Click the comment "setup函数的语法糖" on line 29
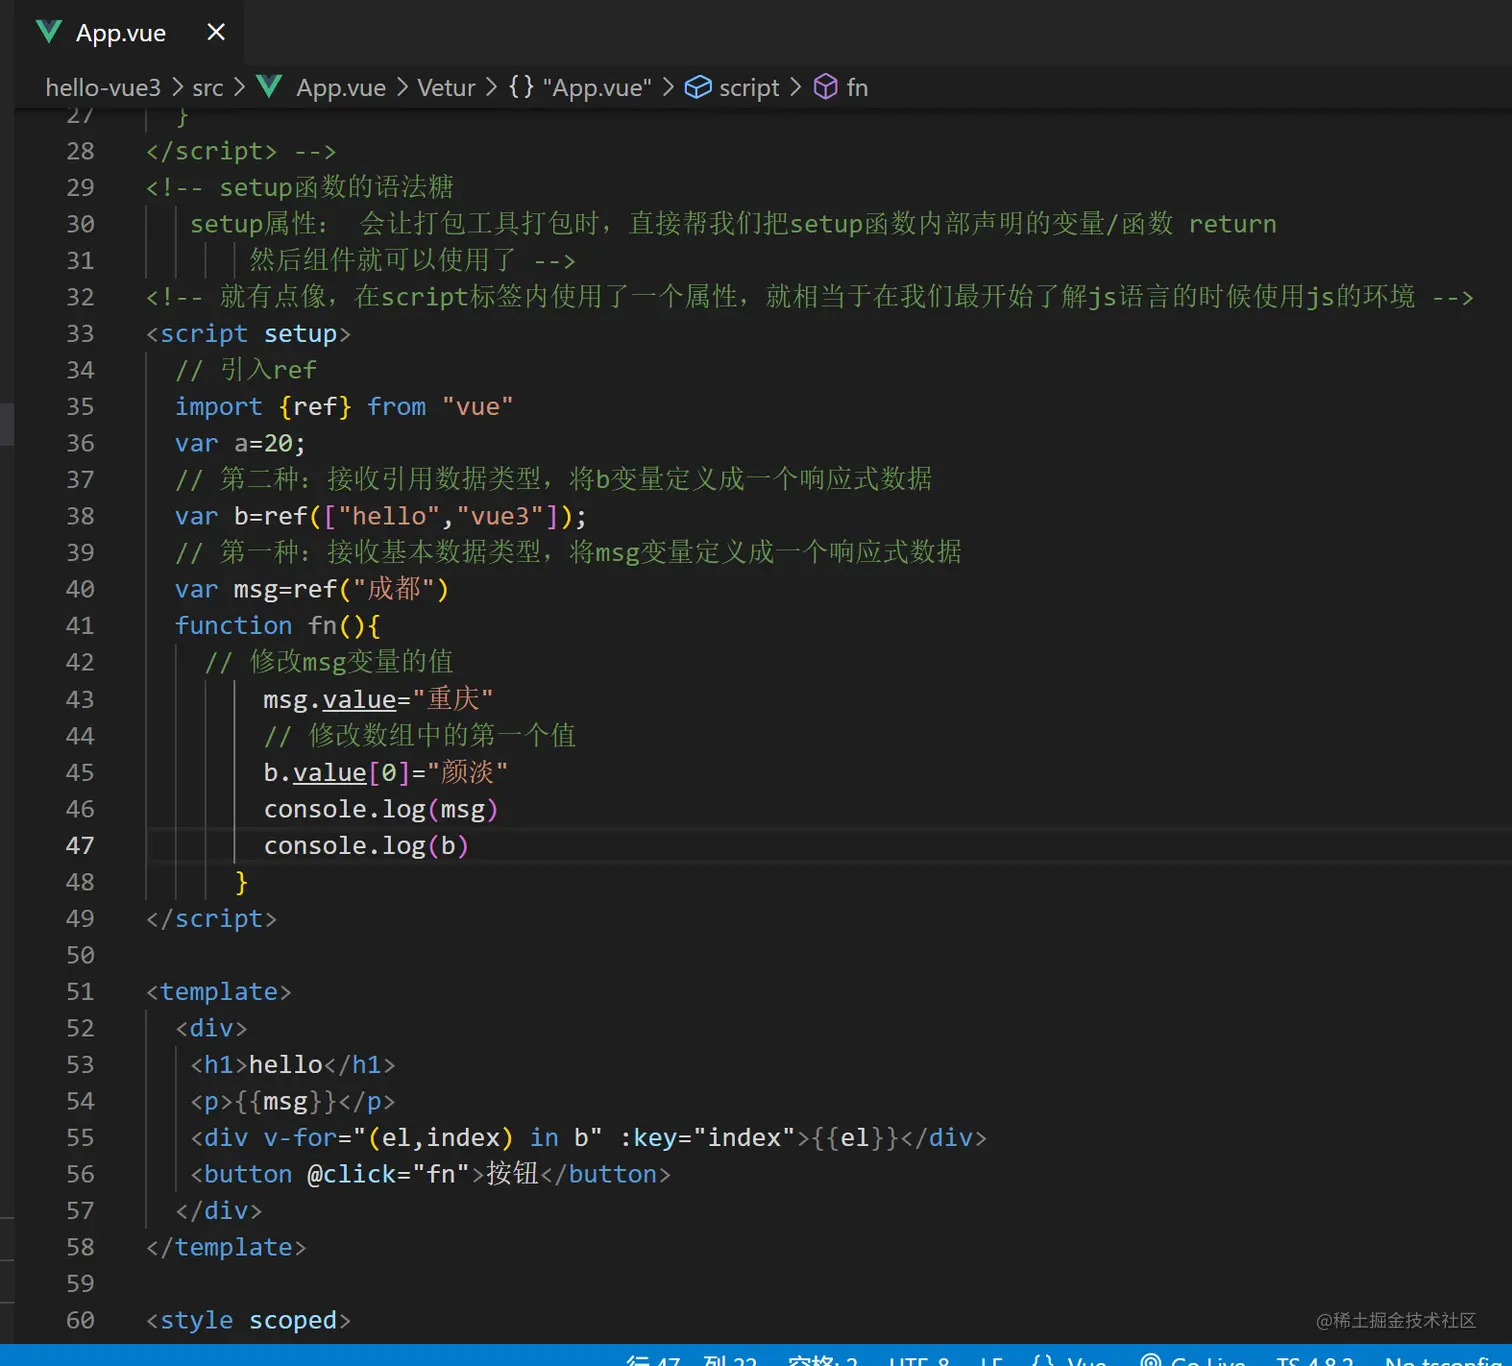The height and width of the screenshot is (1366, 1512). [x=336, y=187]
